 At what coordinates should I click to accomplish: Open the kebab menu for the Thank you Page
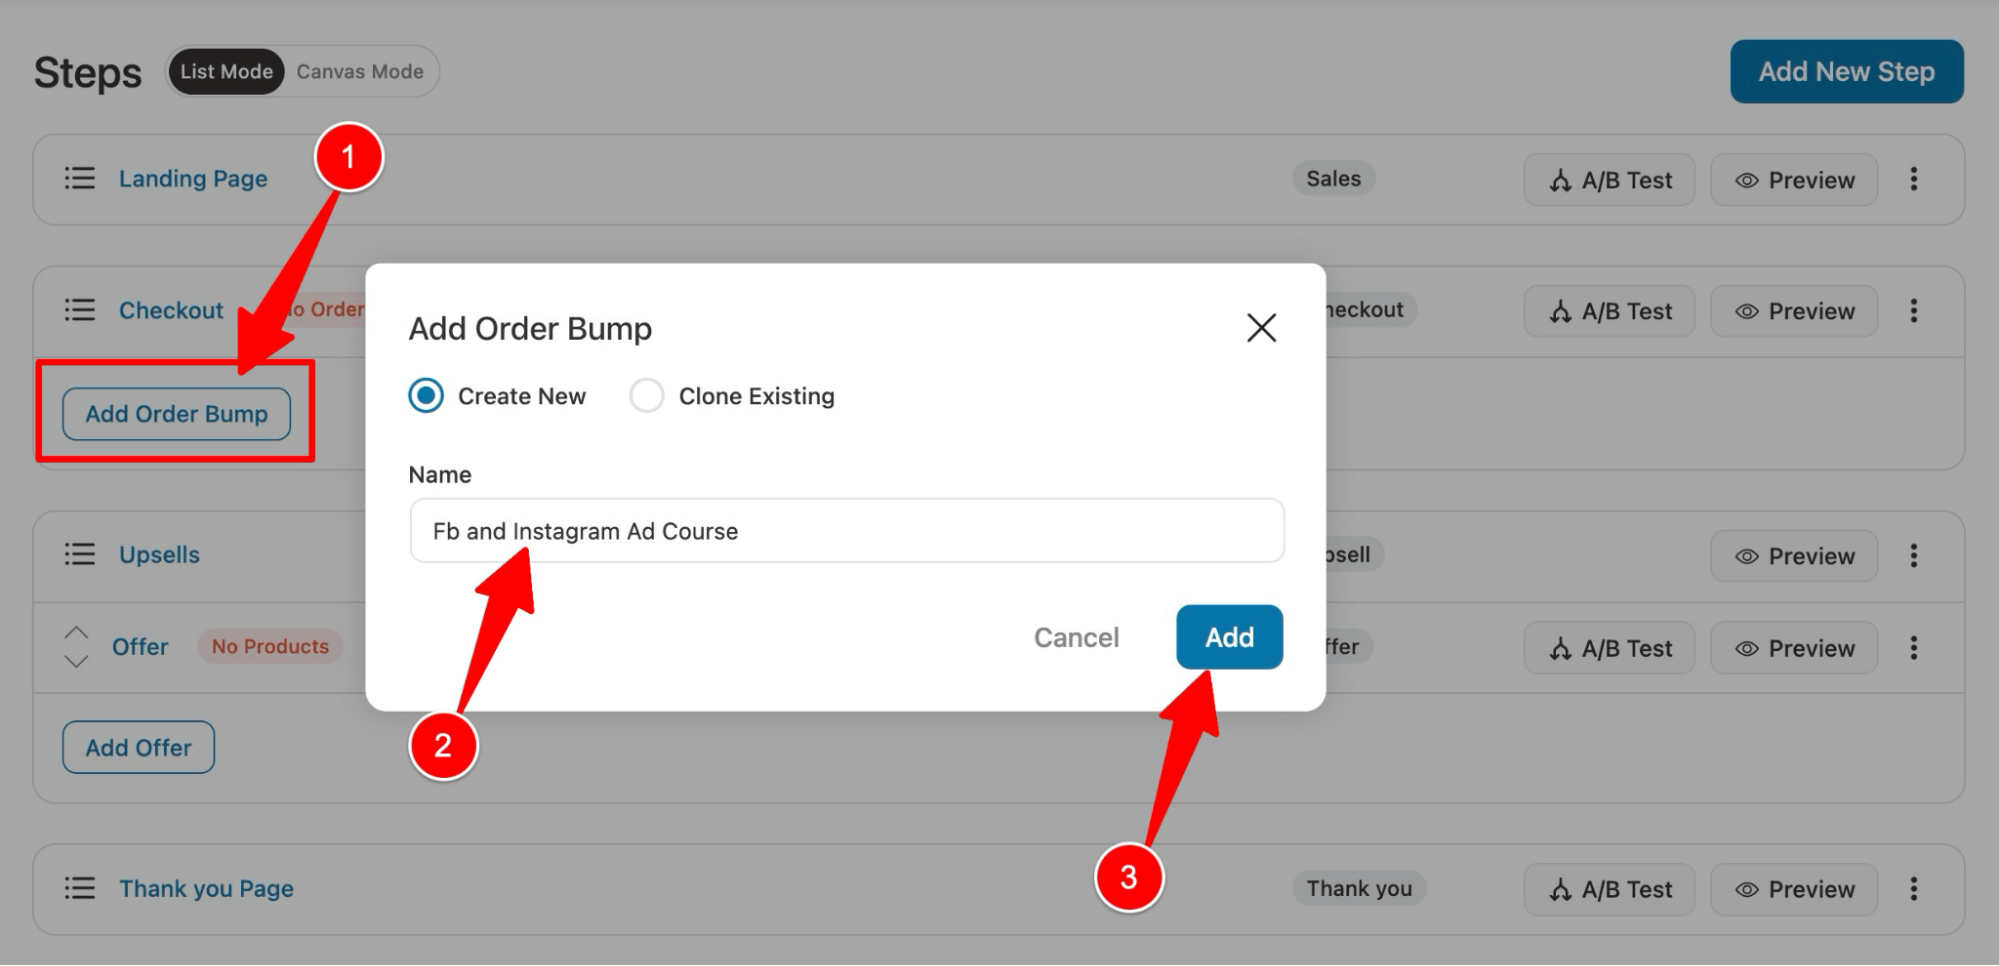pyautogui.click(x=1916, y=888)
